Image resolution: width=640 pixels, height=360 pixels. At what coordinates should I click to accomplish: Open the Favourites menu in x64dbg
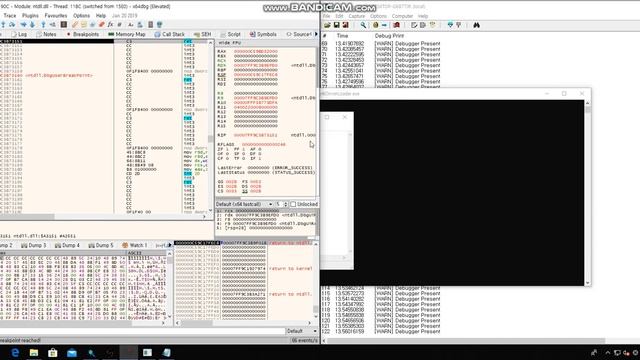point(56,16)
